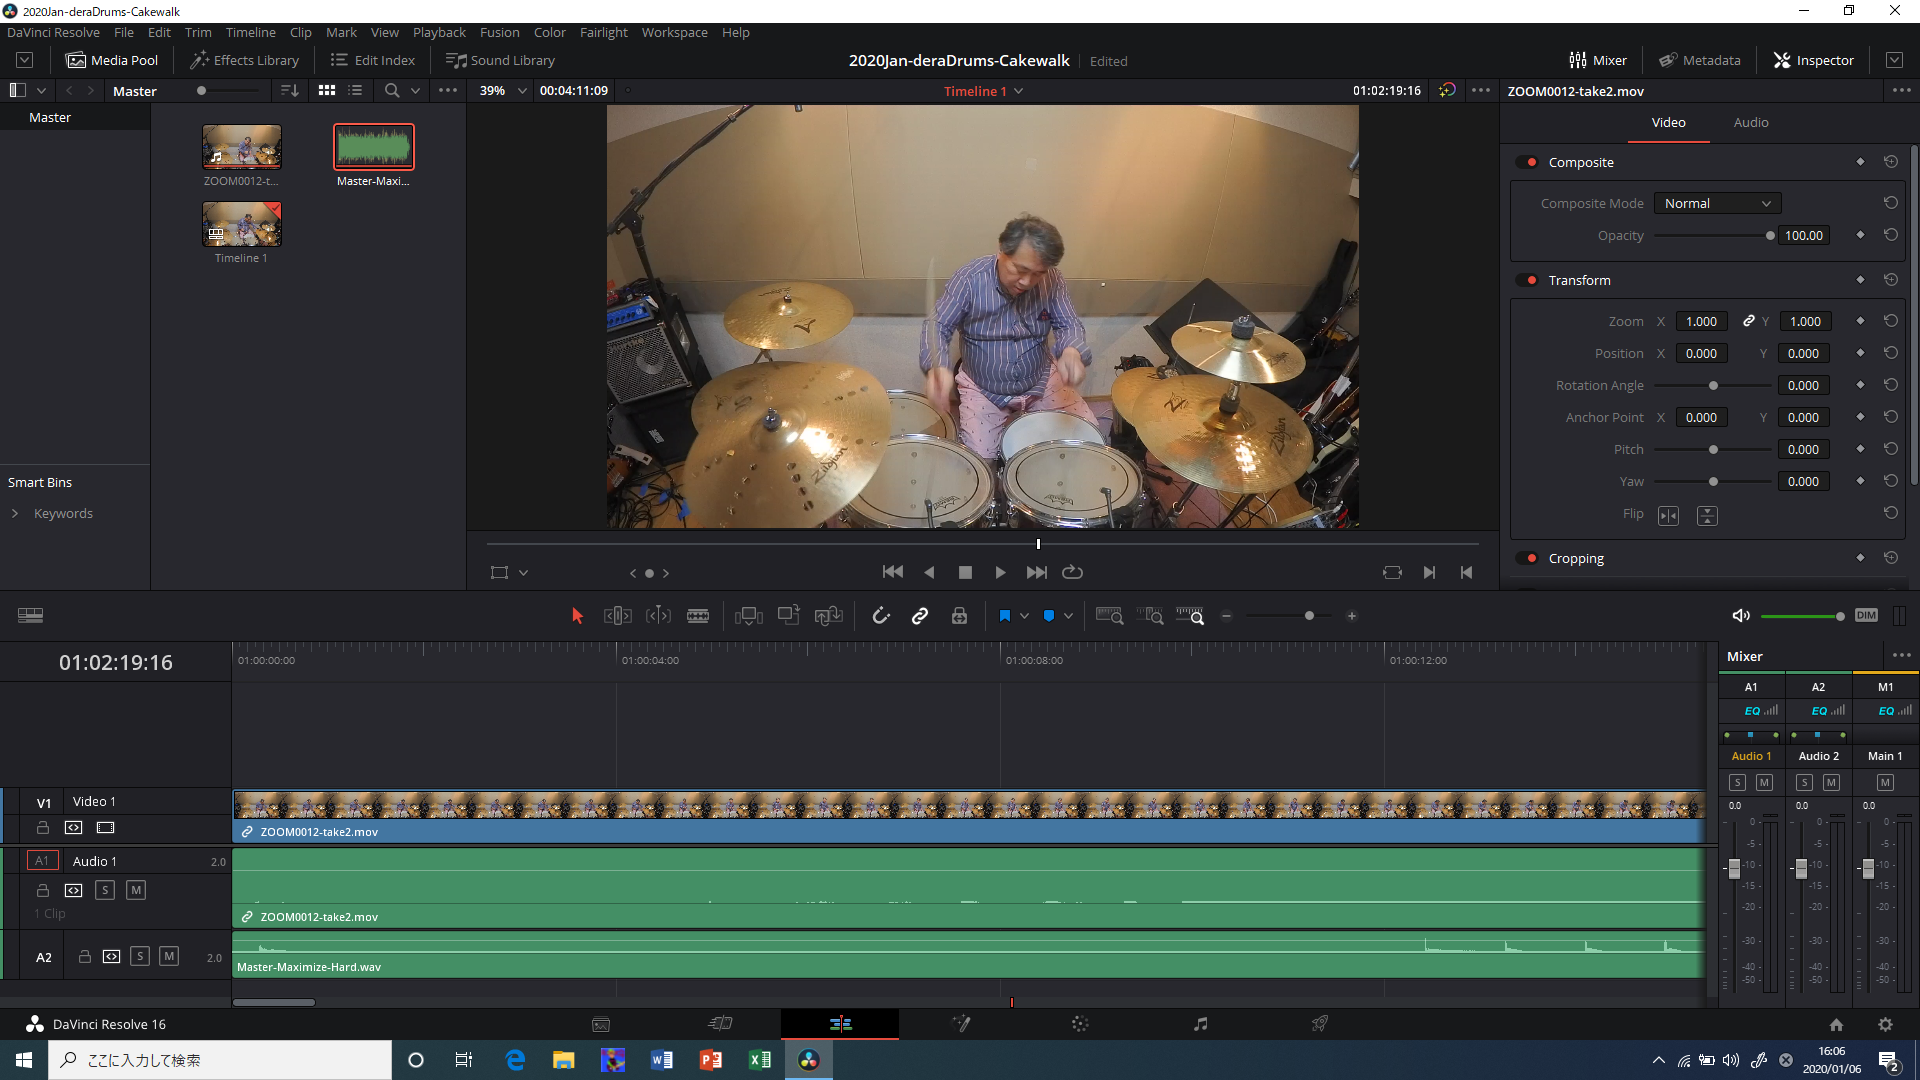Screen dimensions: 1920x1080
Task: Click Full Extent Zoom icon
Action: pos(1110,616)
